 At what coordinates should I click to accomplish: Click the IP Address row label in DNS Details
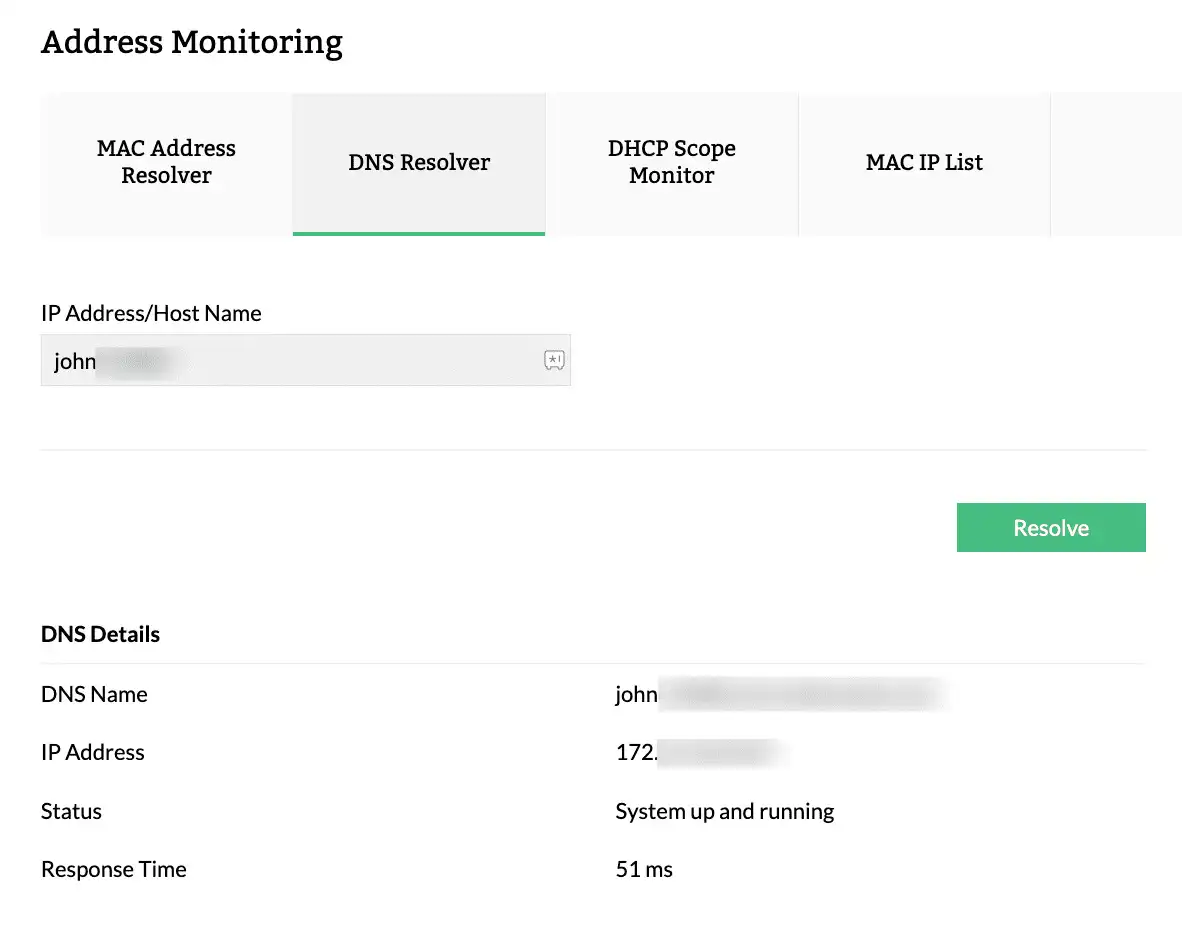93,752
